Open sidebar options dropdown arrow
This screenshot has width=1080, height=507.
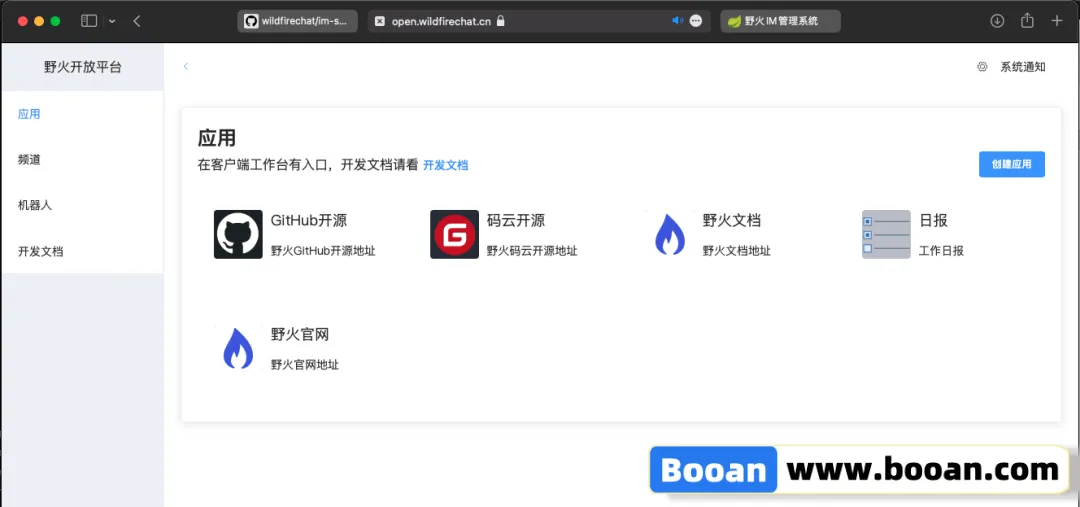(112, 21)
